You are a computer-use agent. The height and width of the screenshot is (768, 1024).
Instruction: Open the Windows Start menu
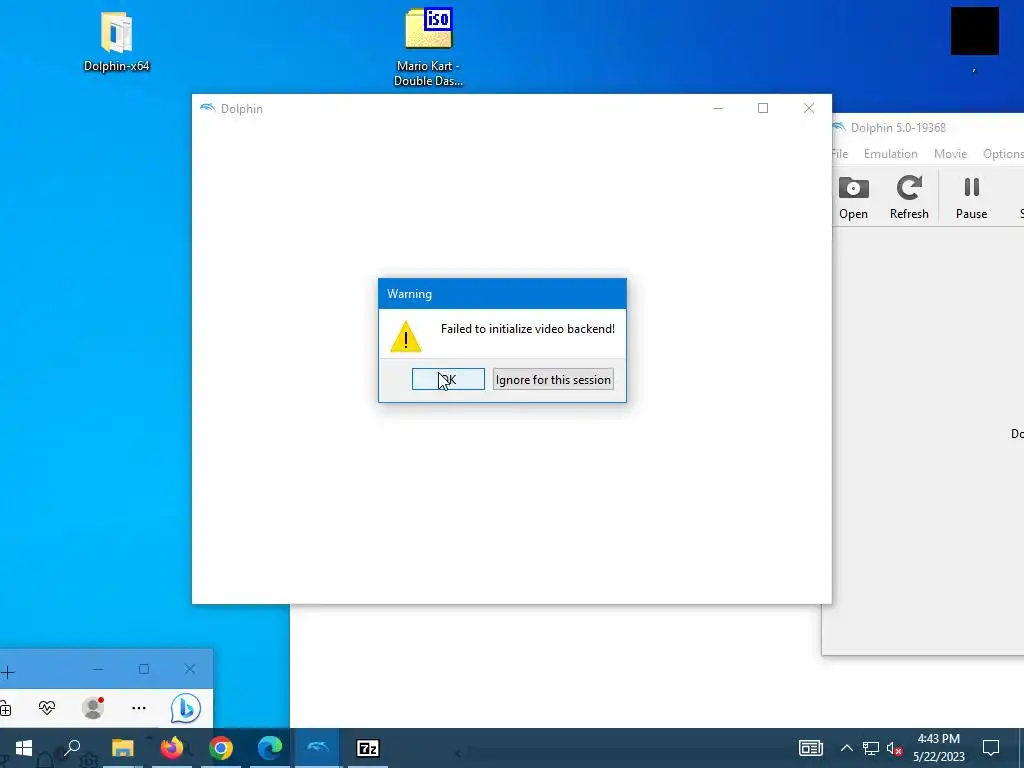coord(24,748)
